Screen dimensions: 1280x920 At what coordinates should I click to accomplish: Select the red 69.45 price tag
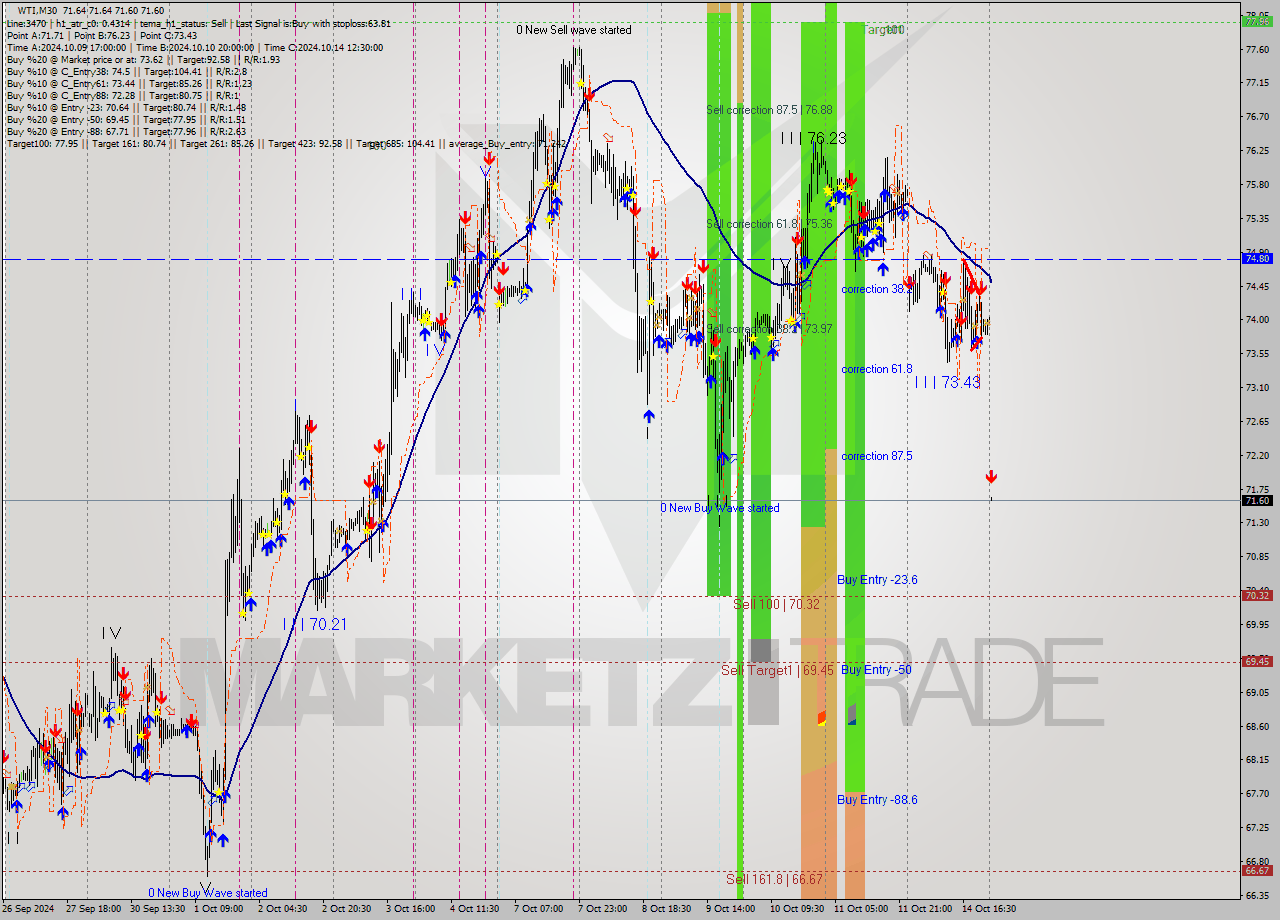pyautogui.click(x=1257, y=661)
